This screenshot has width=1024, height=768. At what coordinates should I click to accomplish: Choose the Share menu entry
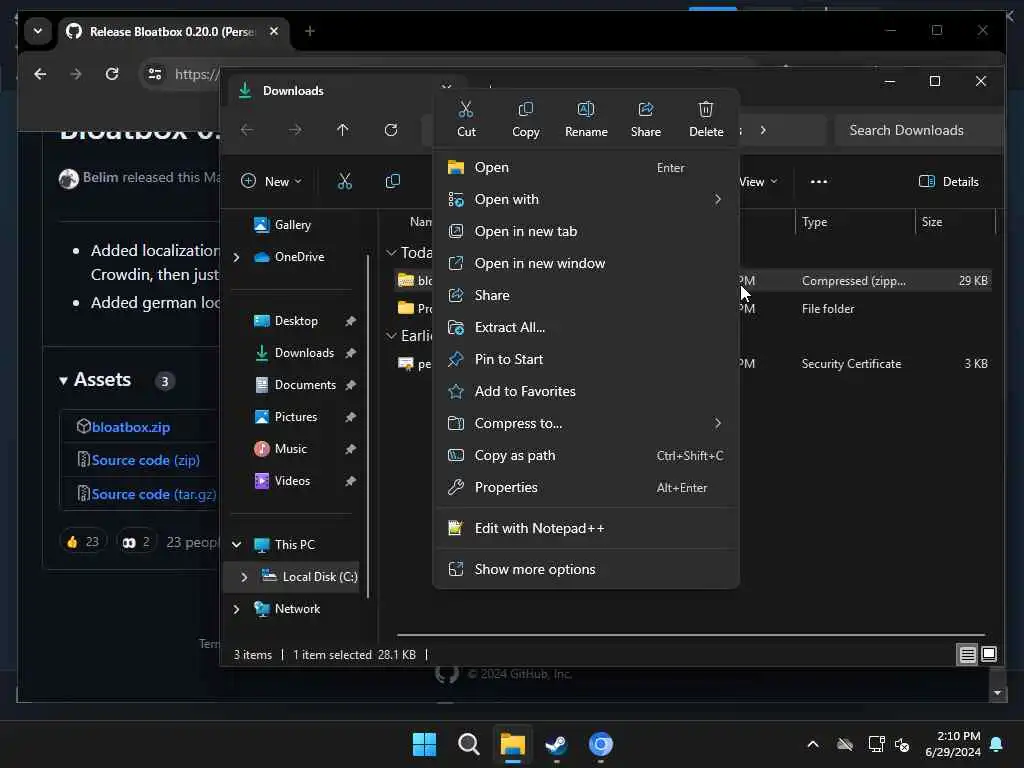(x=586, y=295)
